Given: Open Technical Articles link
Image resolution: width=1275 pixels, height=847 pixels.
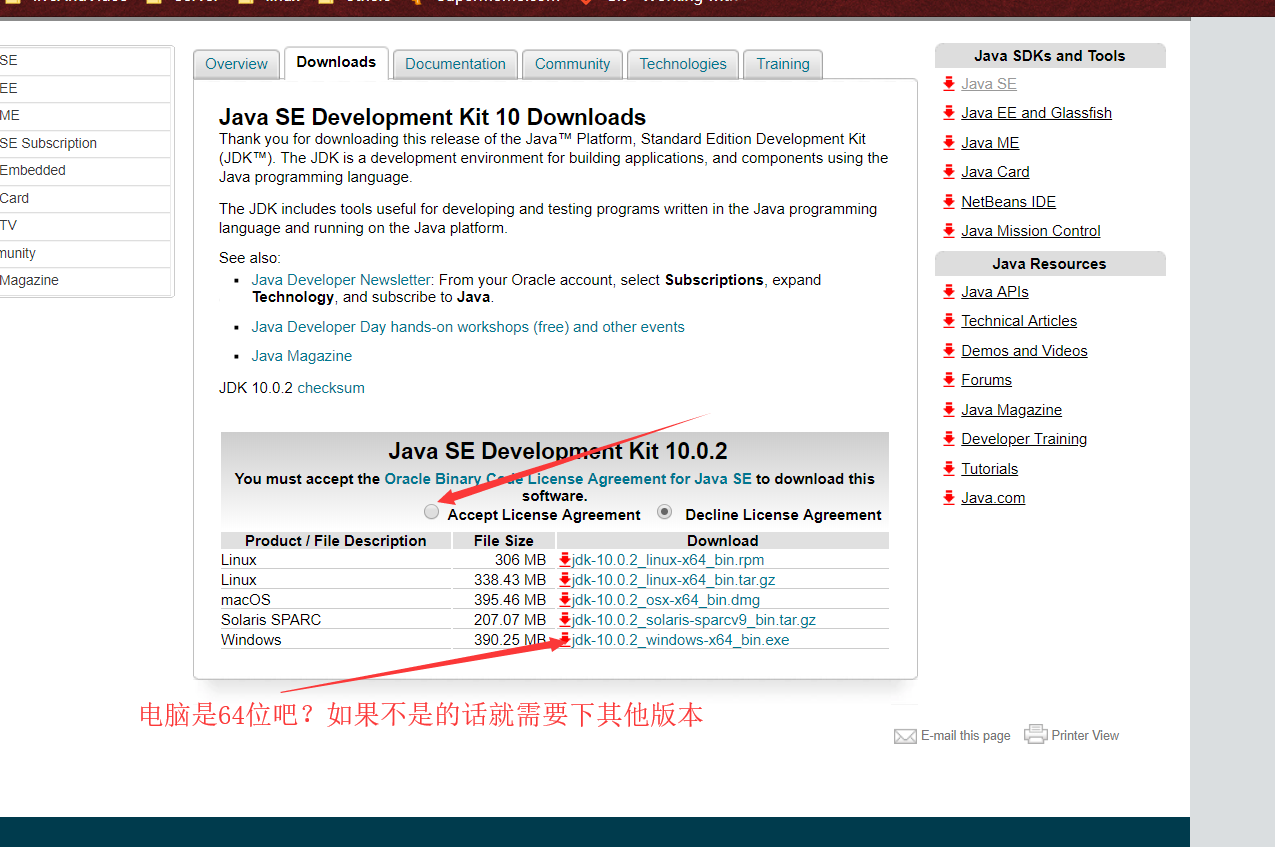Looking at the screenshot, I should pyautogui.click(x=1019, y=321).
